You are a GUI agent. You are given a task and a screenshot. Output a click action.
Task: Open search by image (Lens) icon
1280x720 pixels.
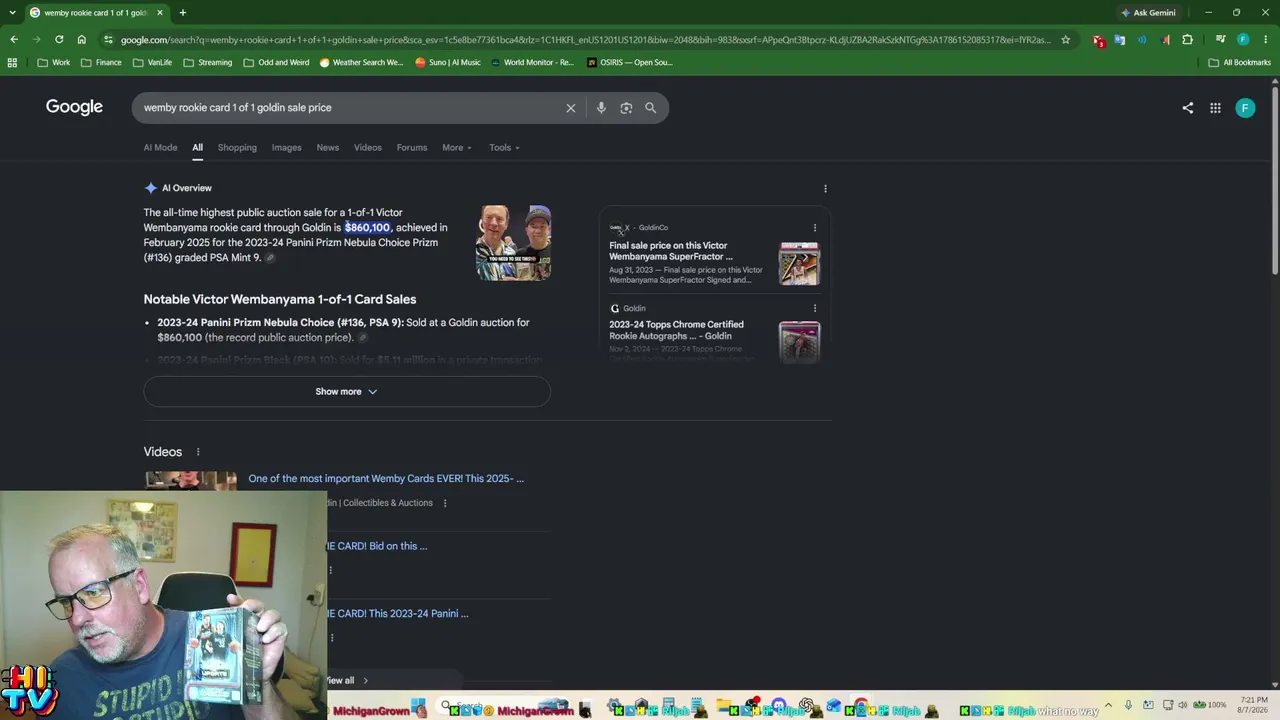click(626, 108)
